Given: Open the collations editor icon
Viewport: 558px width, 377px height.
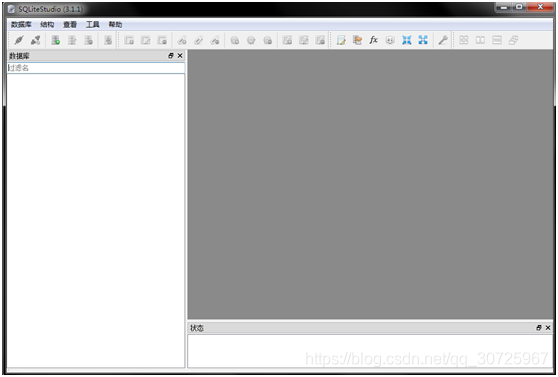Looking at the screenshot, I should (x=390, y=40).
